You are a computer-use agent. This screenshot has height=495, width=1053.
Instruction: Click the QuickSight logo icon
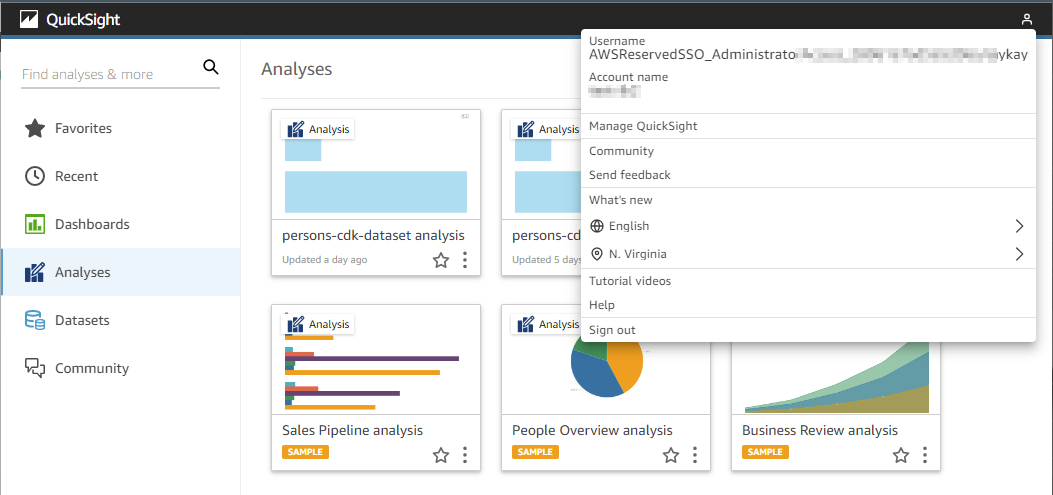click(28, 19)
